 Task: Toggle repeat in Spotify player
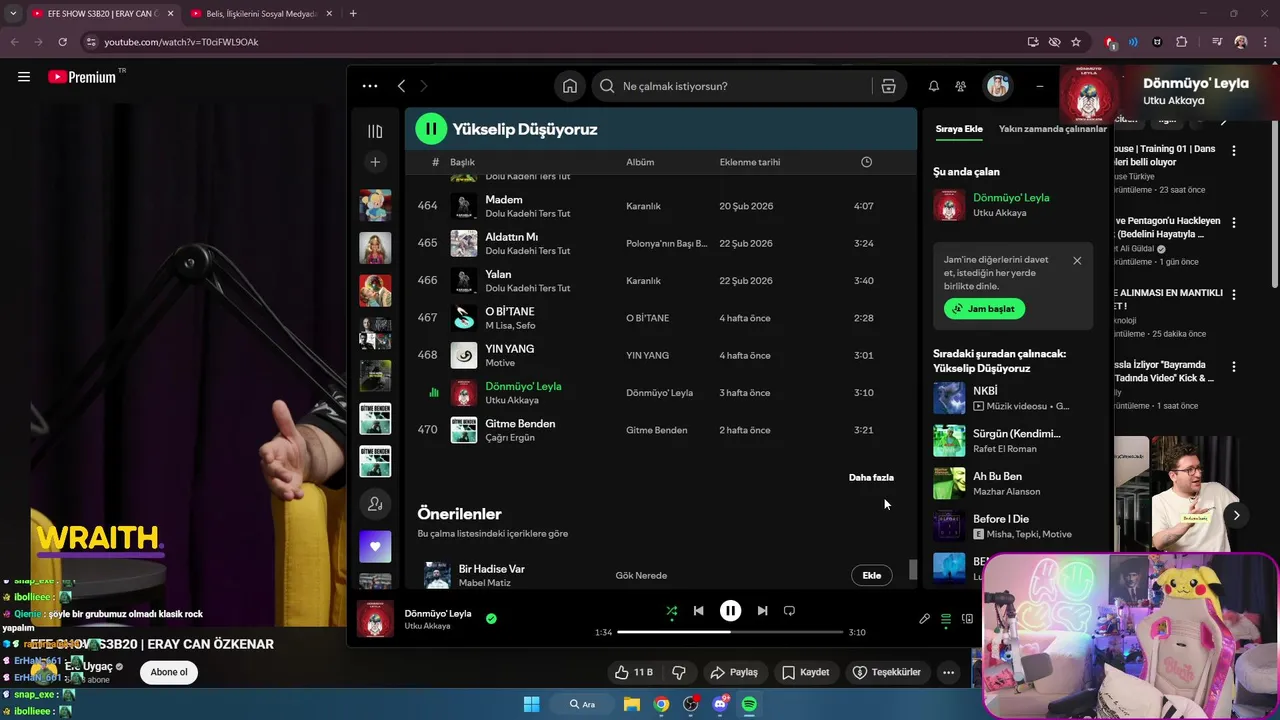click(789, 610)
